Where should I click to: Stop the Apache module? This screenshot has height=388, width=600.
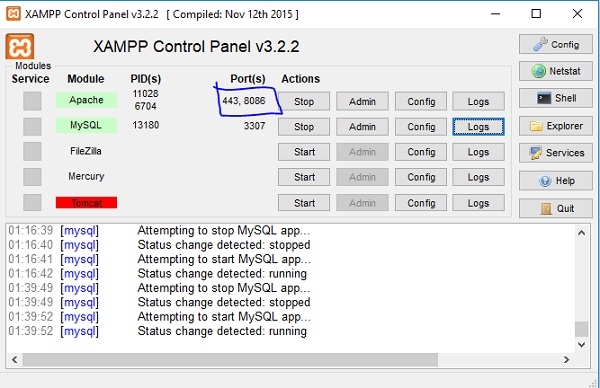[304, 101]
